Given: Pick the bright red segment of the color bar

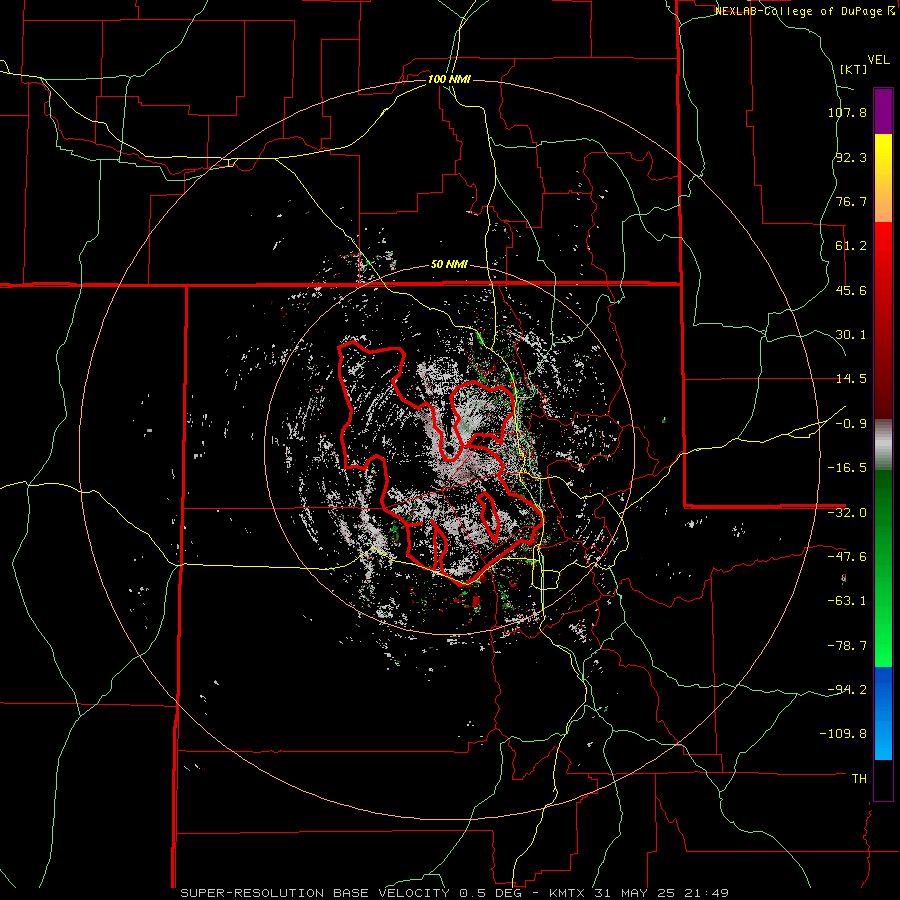Looking at the screenshot, I should coord(883,320).
